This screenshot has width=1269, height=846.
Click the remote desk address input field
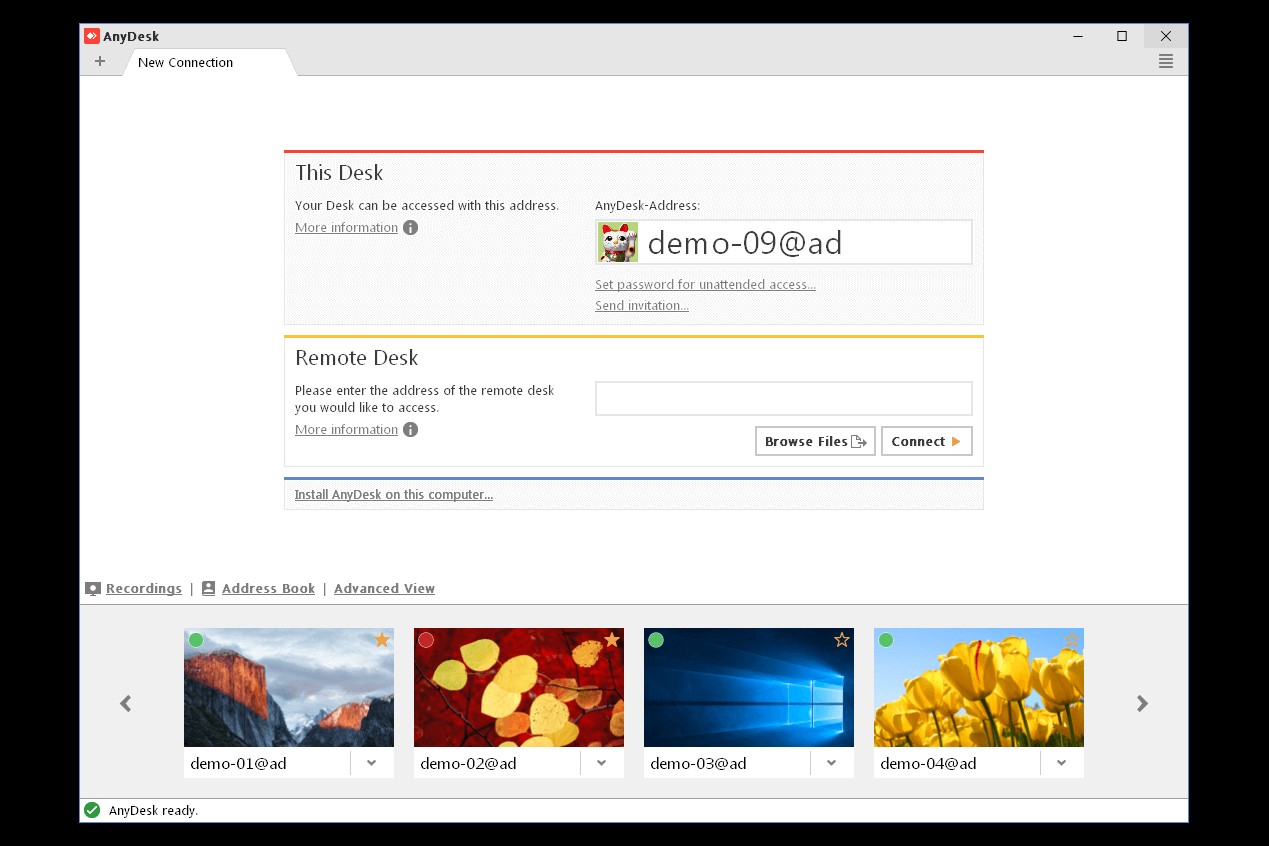click(x=783, y=398)
